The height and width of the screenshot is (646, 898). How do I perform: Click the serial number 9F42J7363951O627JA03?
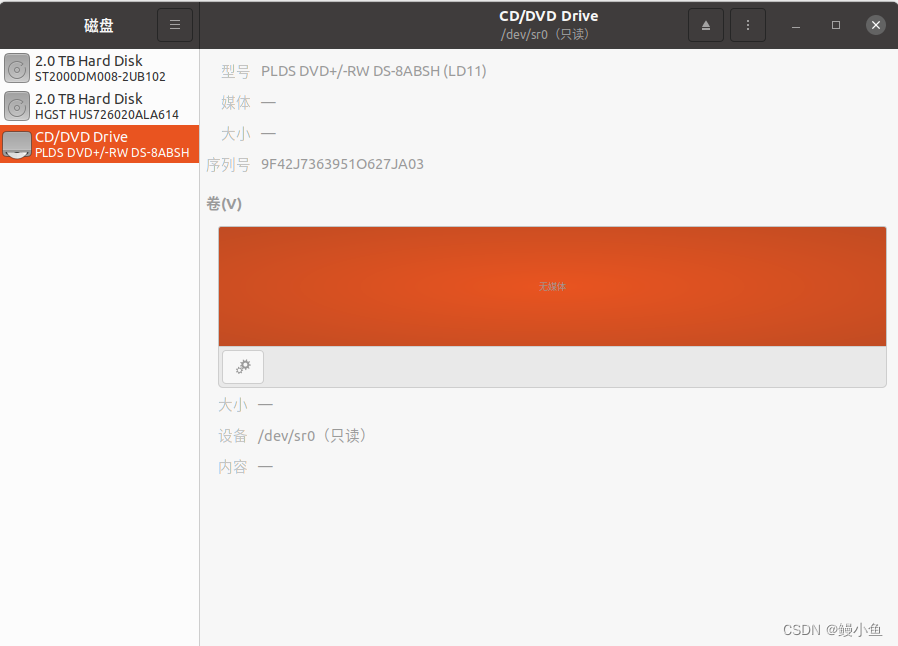click(x=342, y=164)
